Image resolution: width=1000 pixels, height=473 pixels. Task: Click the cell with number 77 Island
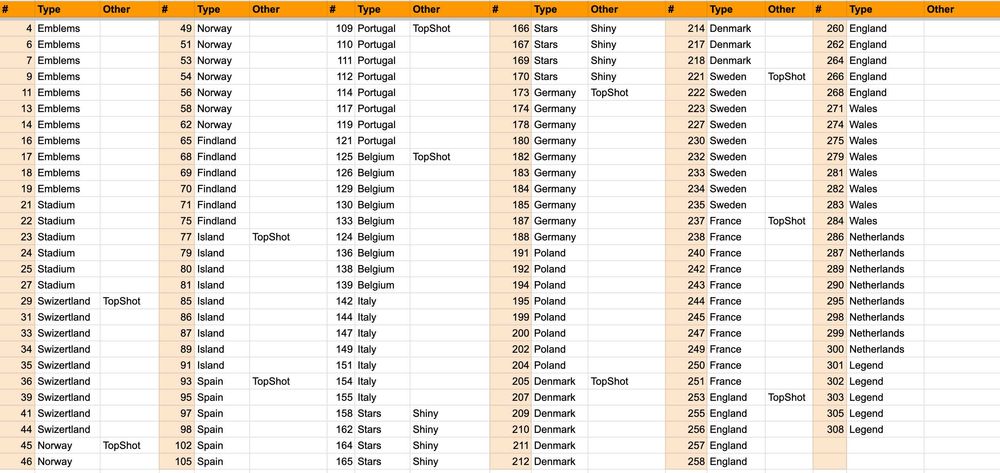[177, 237]
